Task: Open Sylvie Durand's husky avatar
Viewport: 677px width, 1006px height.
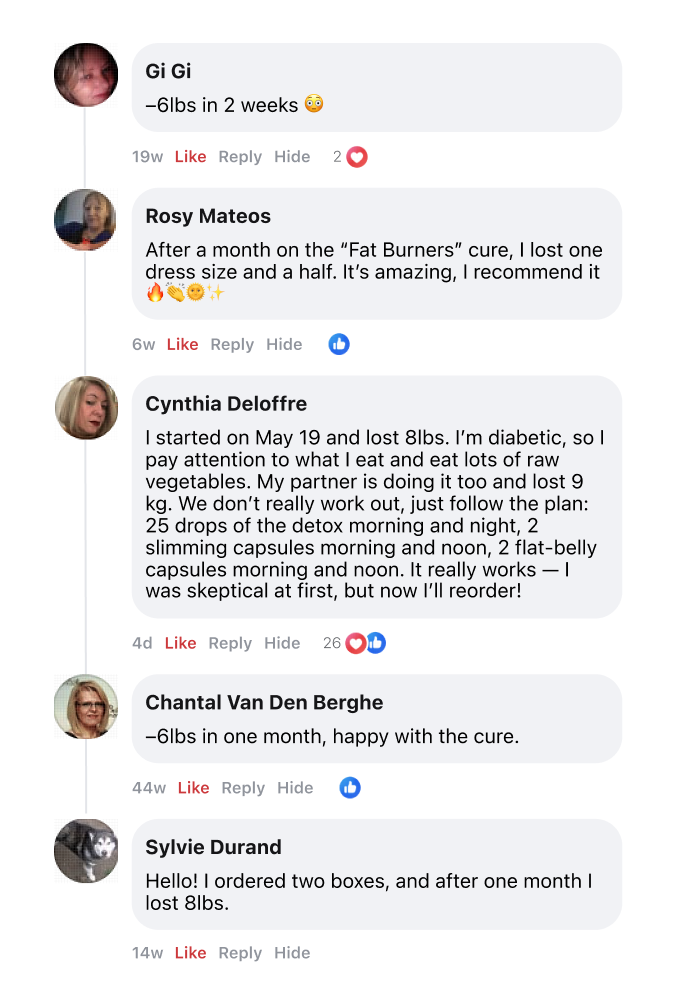Action: coord(86,851)
